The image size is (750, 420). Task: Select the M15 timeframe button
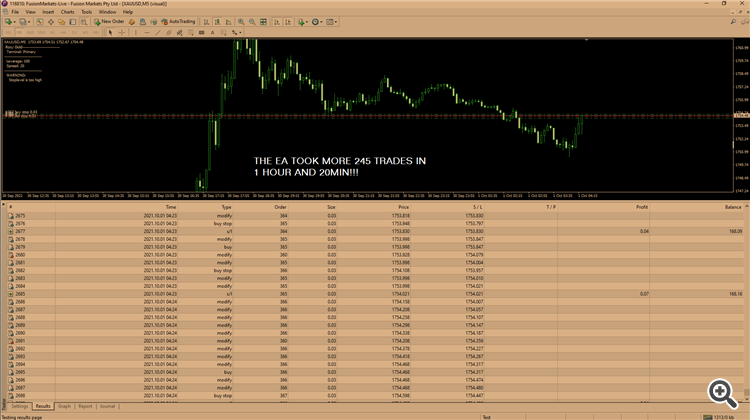click(x=30, y=33)
